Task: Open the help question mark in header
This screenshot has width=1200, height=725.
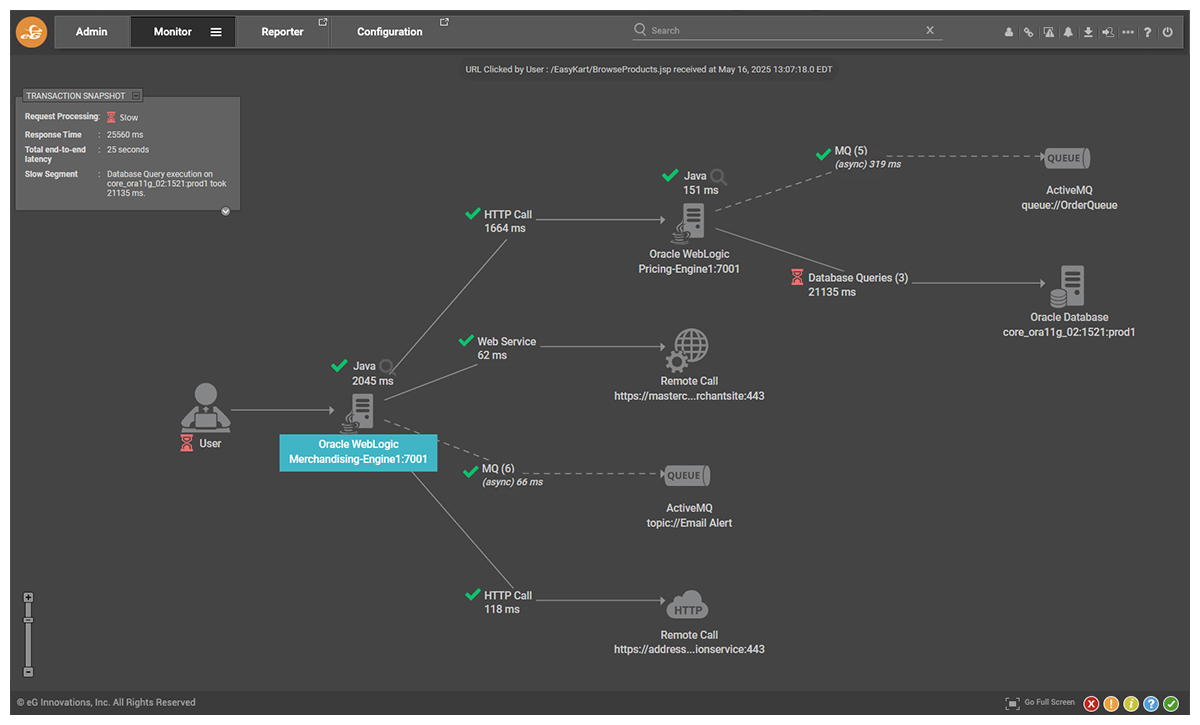Action: pyautogui.click(x=1148, y=32)
